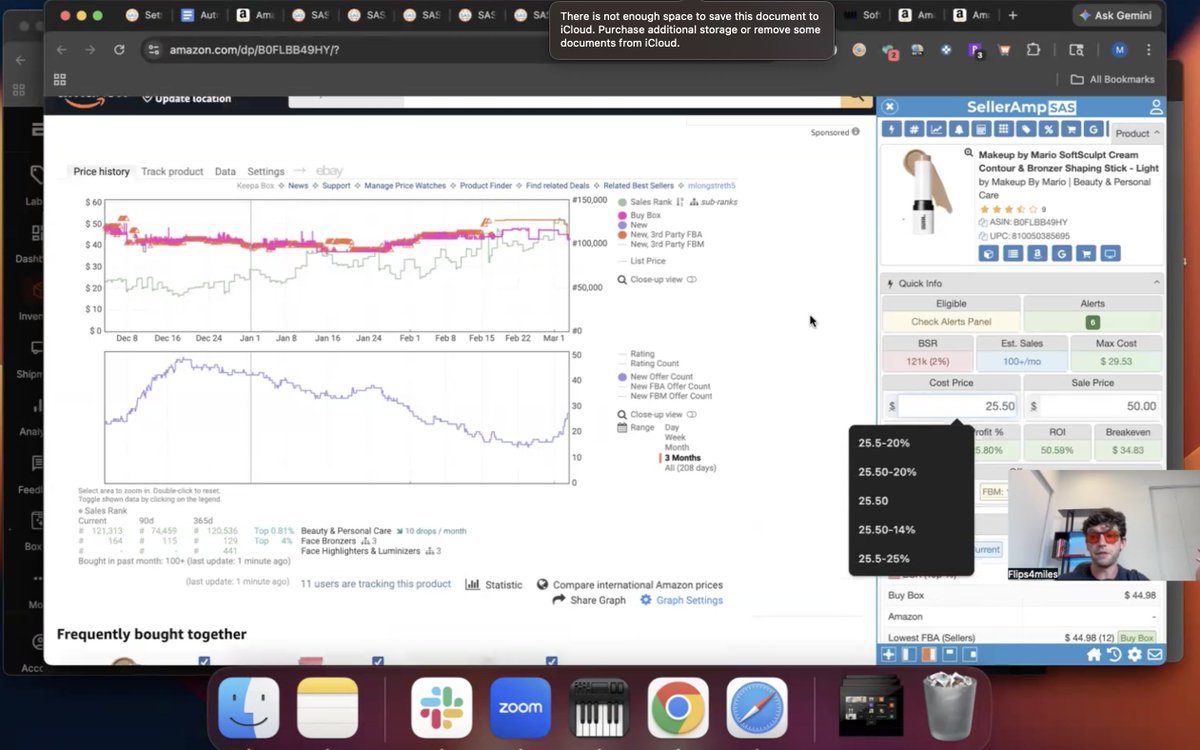Select 25.5-25% autocomplete suggestion
This screenshot has height=750, width=1200.
911,559
